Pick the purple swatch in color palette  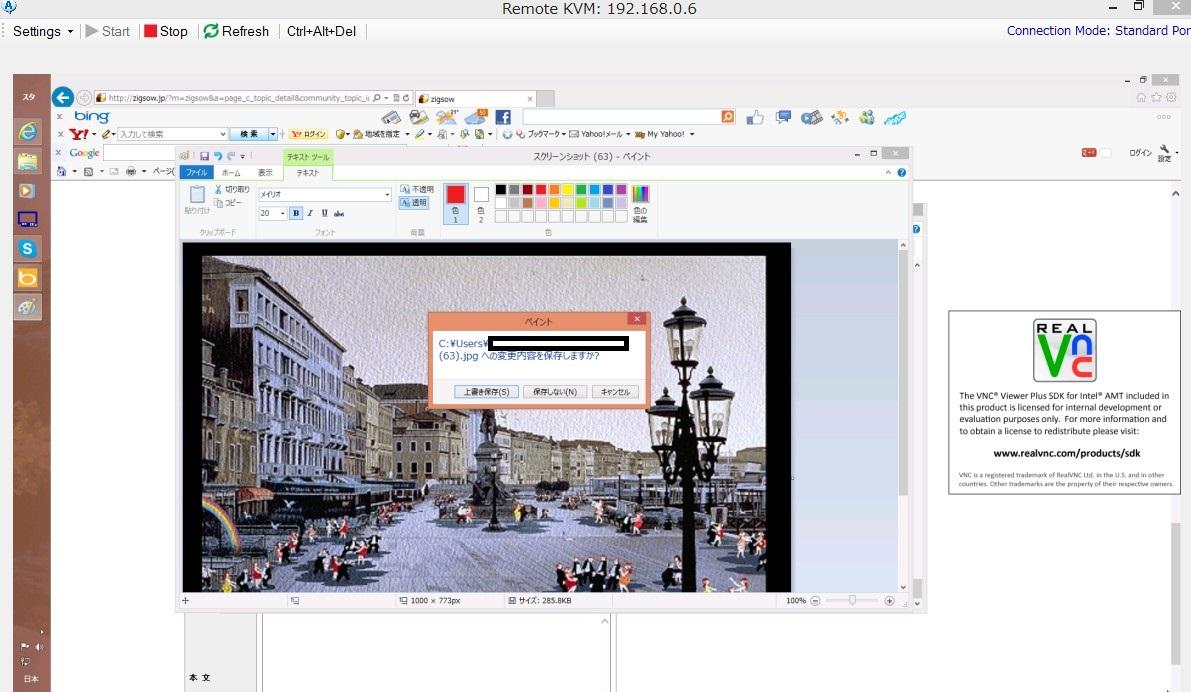(621, 189)
